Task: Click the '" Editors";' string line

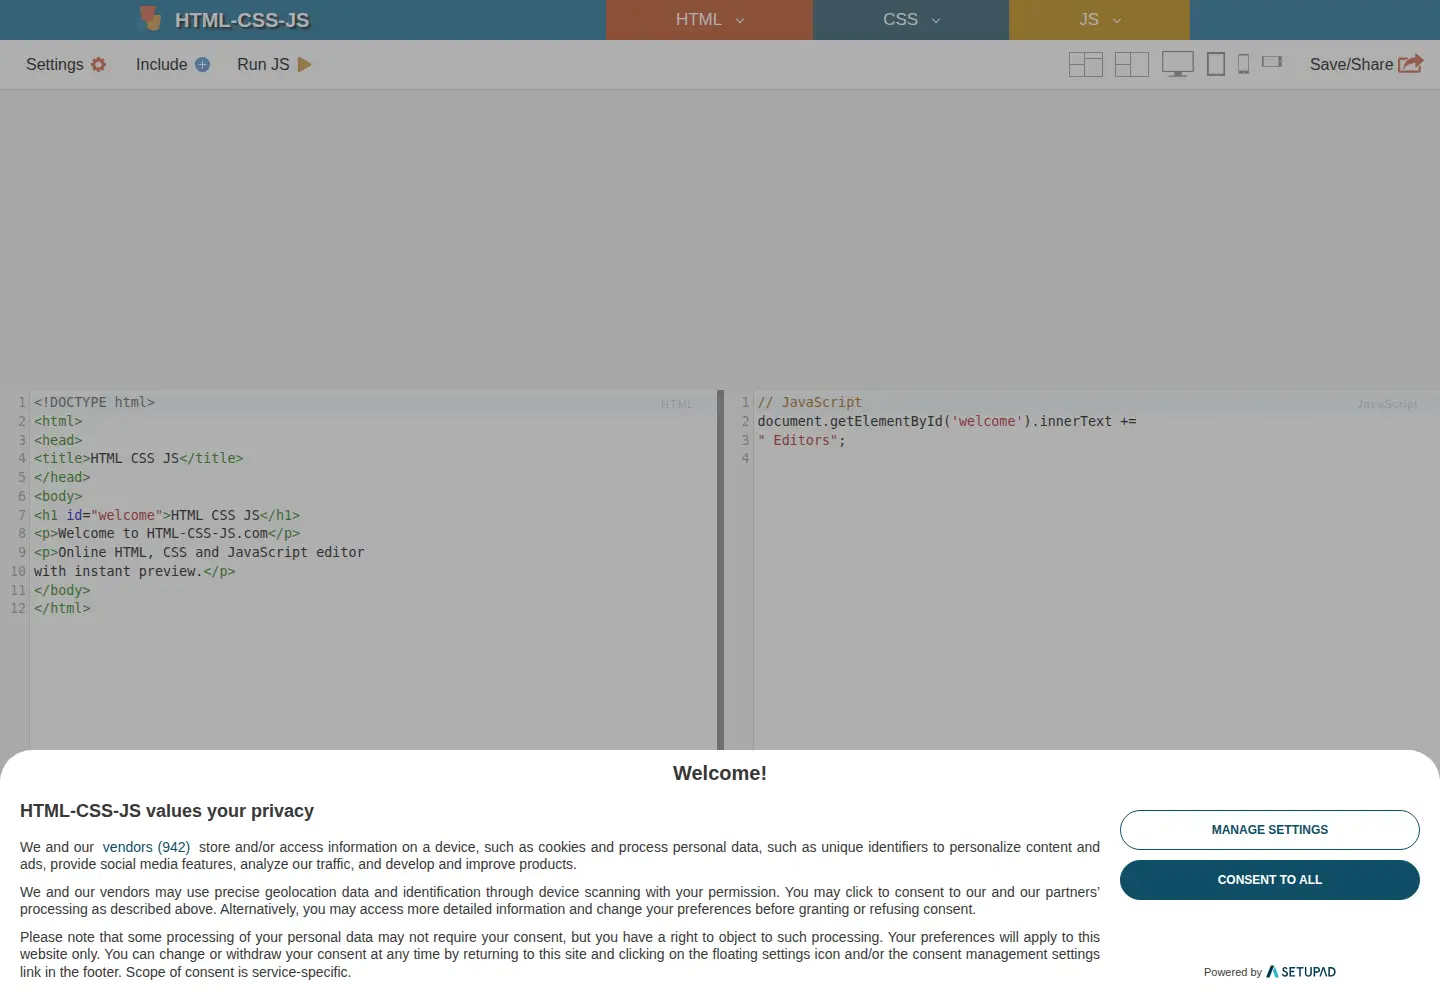Action: click(801, 440)
